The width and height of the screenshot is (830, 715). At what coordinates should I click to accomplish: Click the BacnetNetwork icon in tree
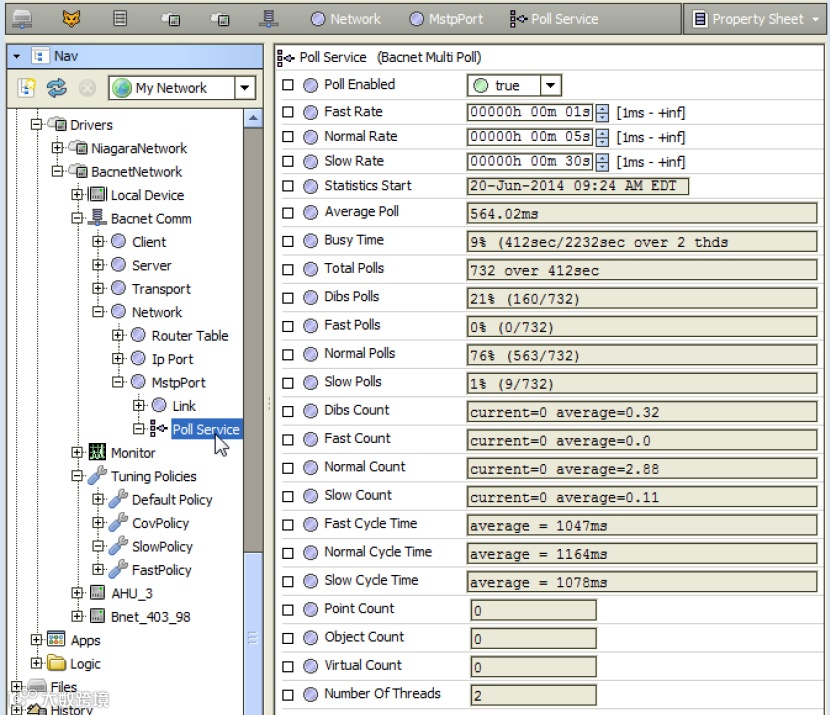(x=78, y=171)
